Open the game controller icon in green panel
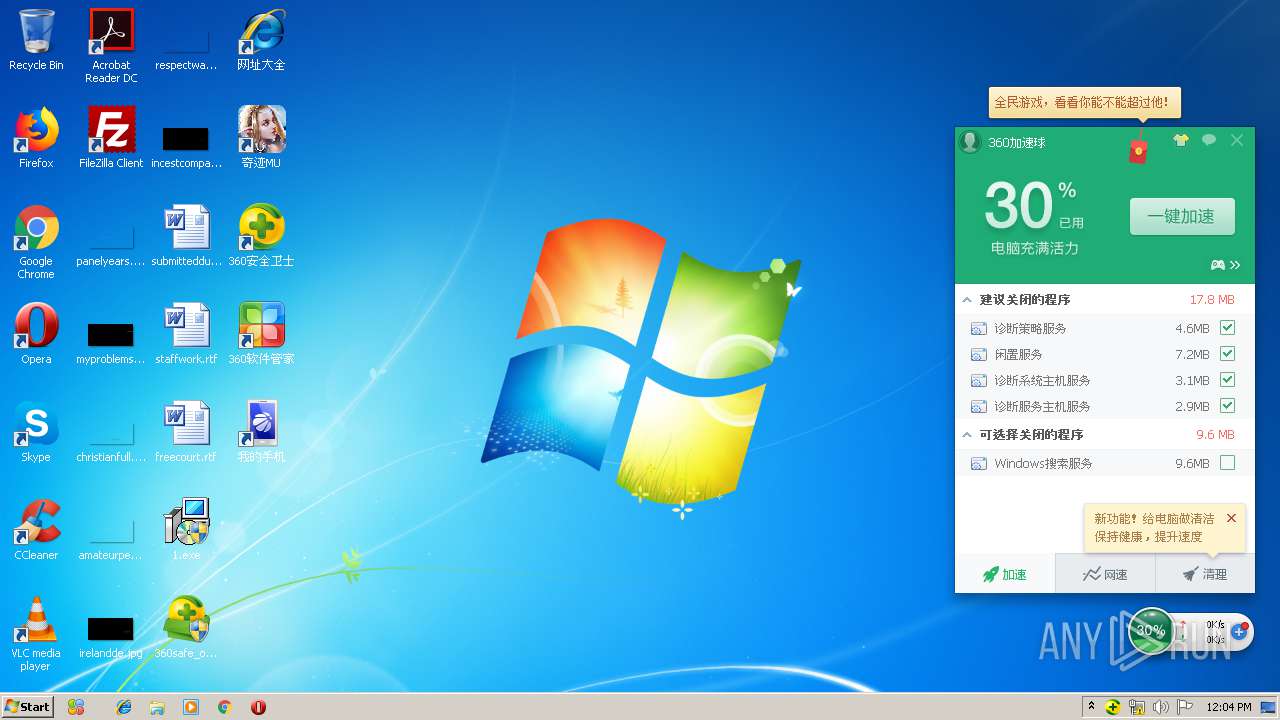 click(x=1218, y=265)
